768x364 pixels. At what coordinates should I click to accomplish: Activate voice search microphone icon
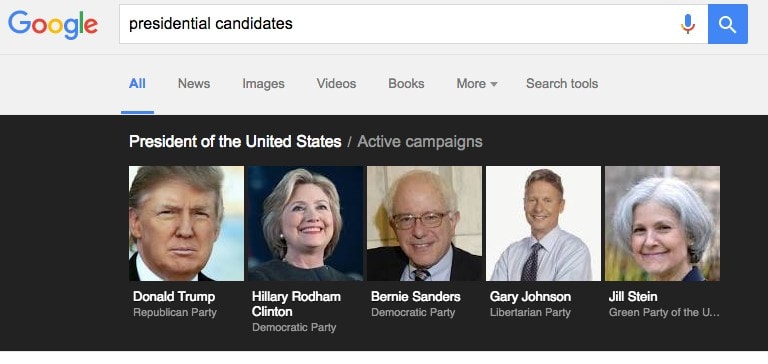click(x=688, y=24)
